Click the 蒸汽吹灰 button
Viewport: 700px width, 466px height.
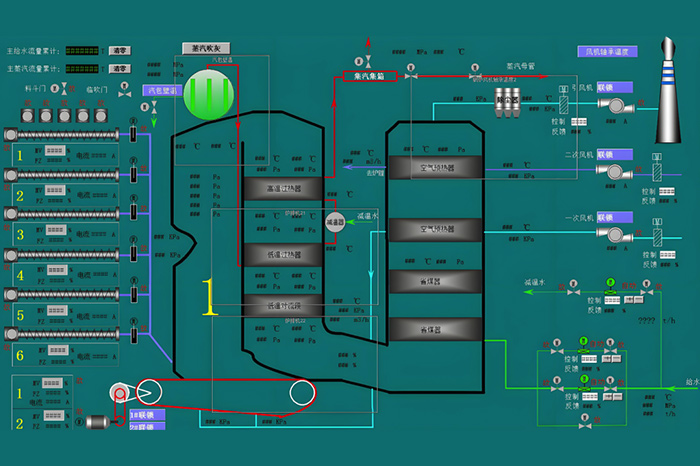coord(206,47)
